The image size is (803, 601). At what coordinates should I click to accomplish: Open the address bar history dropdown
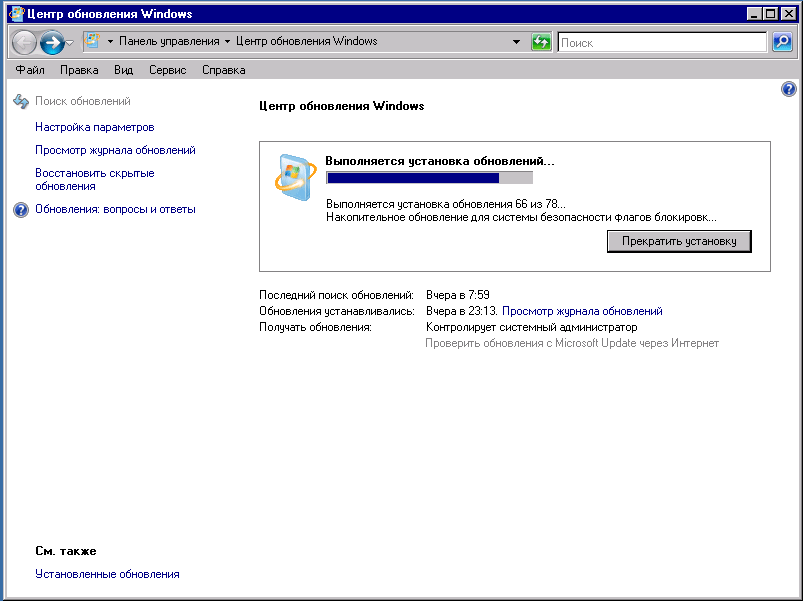516,42
